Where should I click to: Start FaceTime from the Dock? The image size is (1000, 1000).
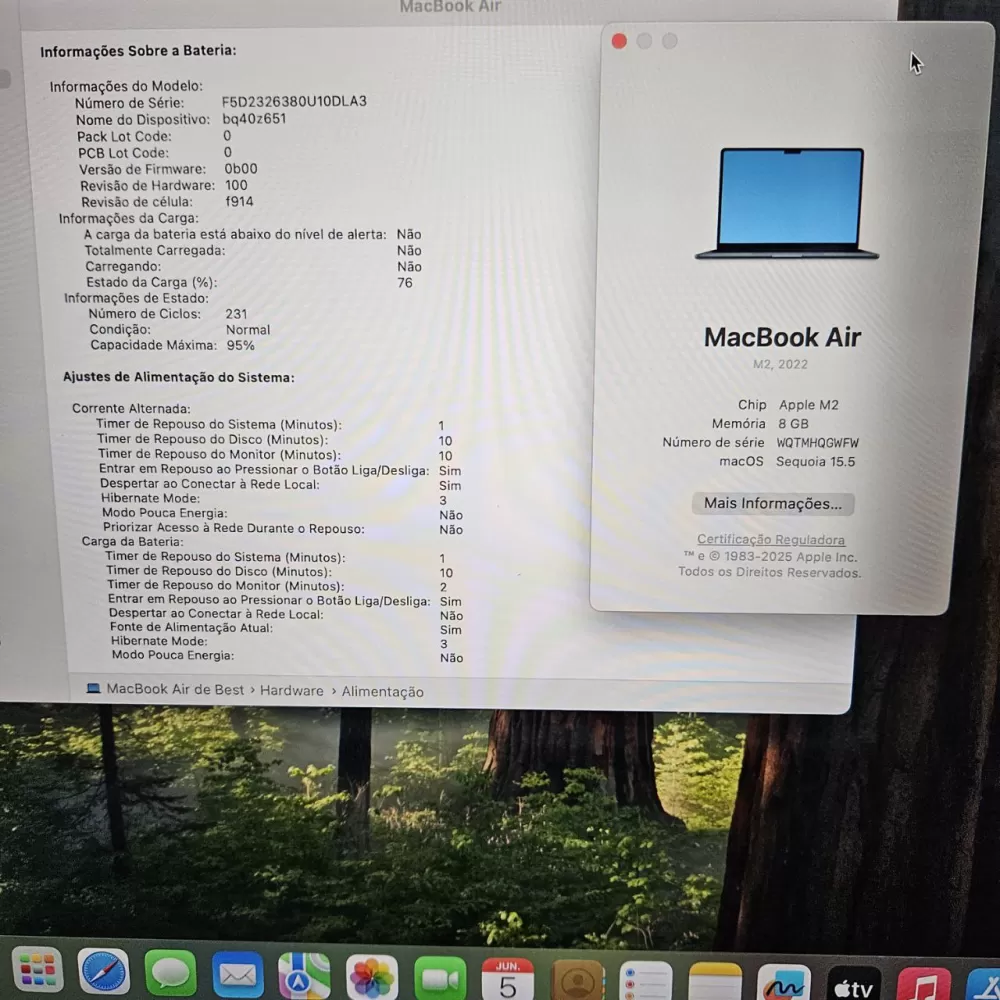440,979
